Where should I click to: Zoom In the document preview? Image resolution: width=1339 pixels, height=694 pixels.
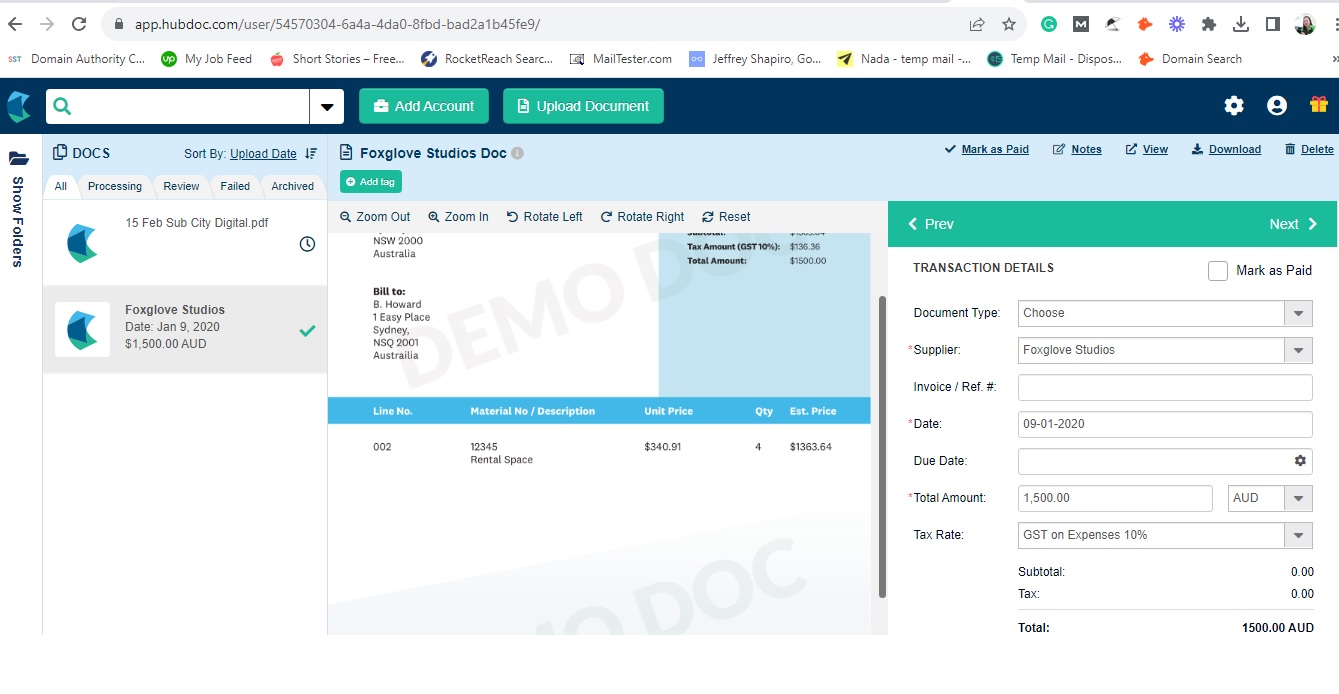pos(458,217)
